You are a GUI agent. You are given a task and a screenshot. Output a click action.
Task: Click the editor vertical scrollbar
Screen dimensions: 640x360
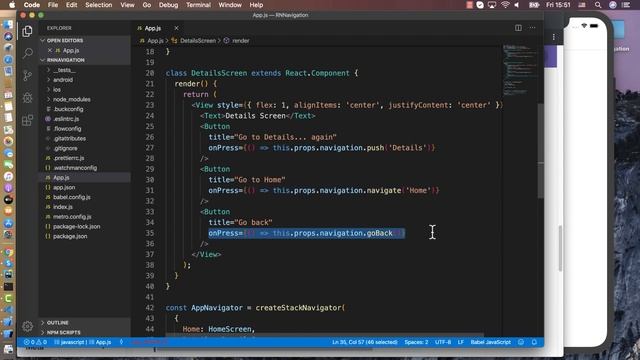point(541,151)
